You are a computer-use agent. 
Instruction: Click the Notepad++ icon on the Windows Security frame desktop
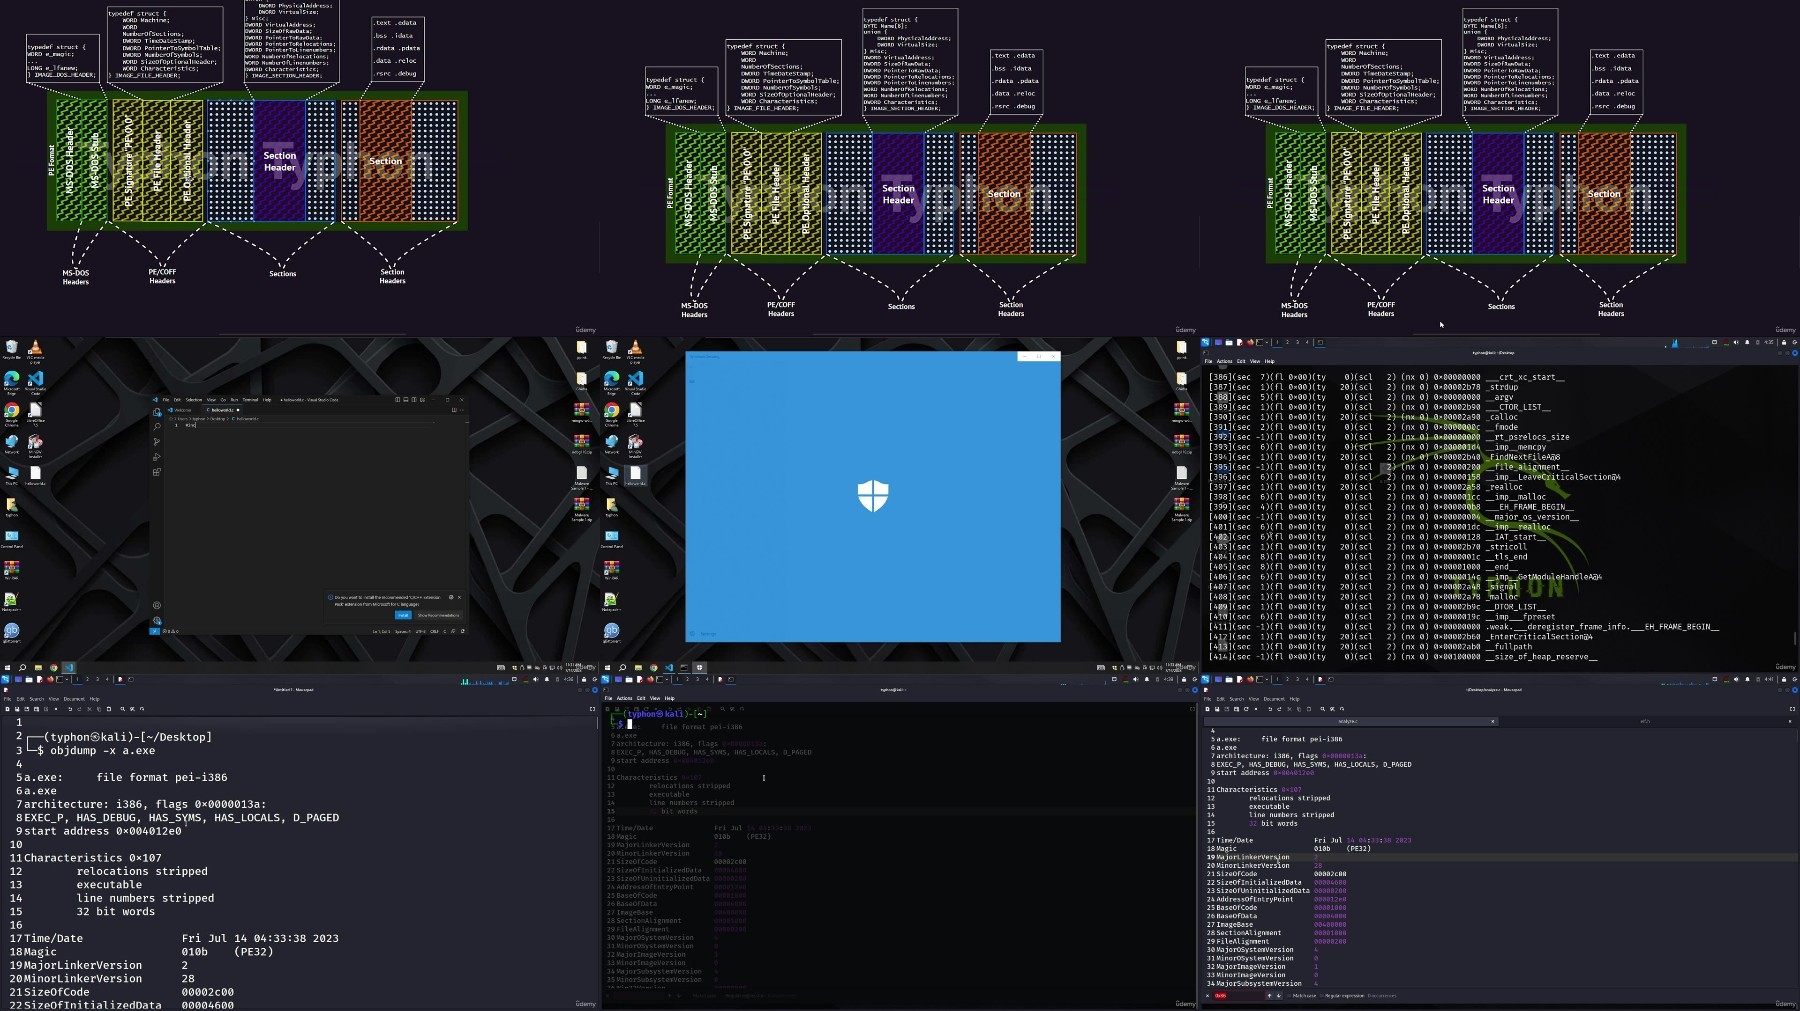(611, 601)
